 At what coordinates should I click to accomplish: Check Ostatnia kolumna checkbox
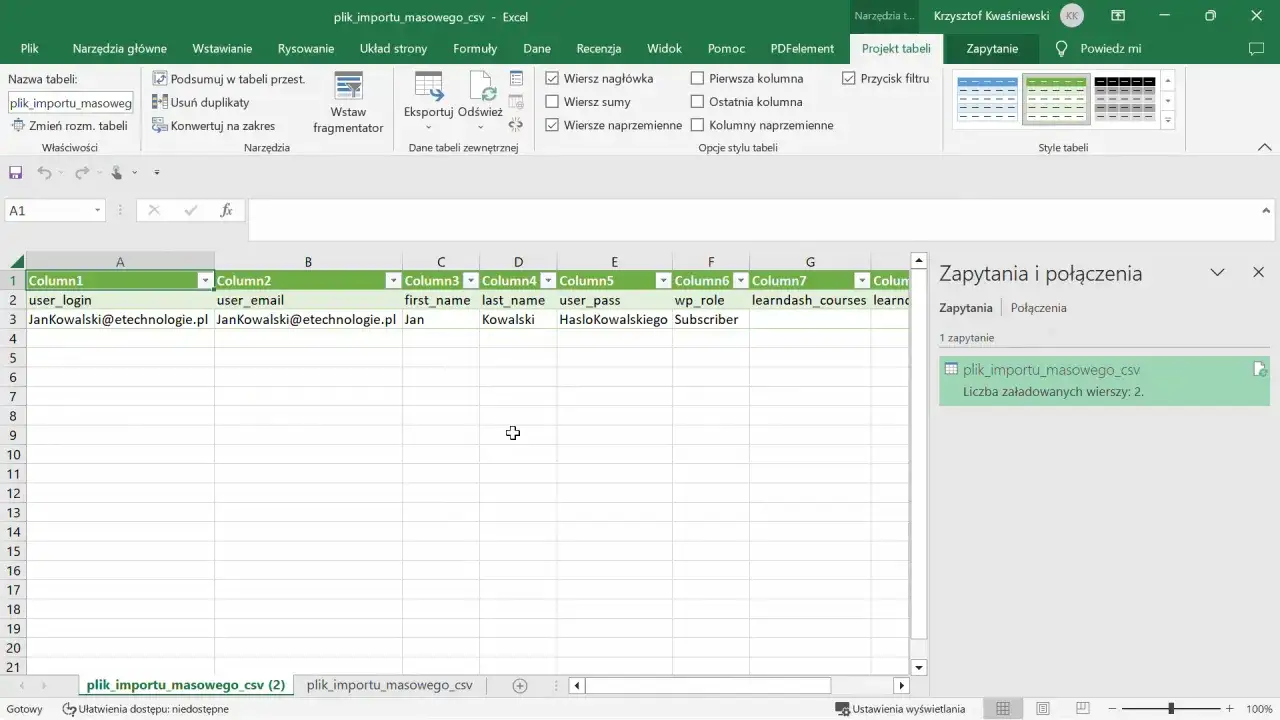pyautogui.click(x=698, y=102)
